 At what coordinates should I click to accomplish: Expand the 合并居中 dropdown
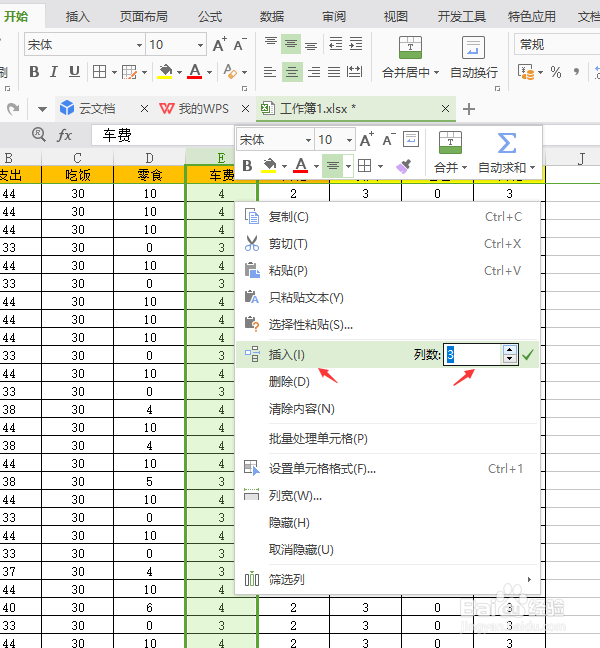point(436,73)
